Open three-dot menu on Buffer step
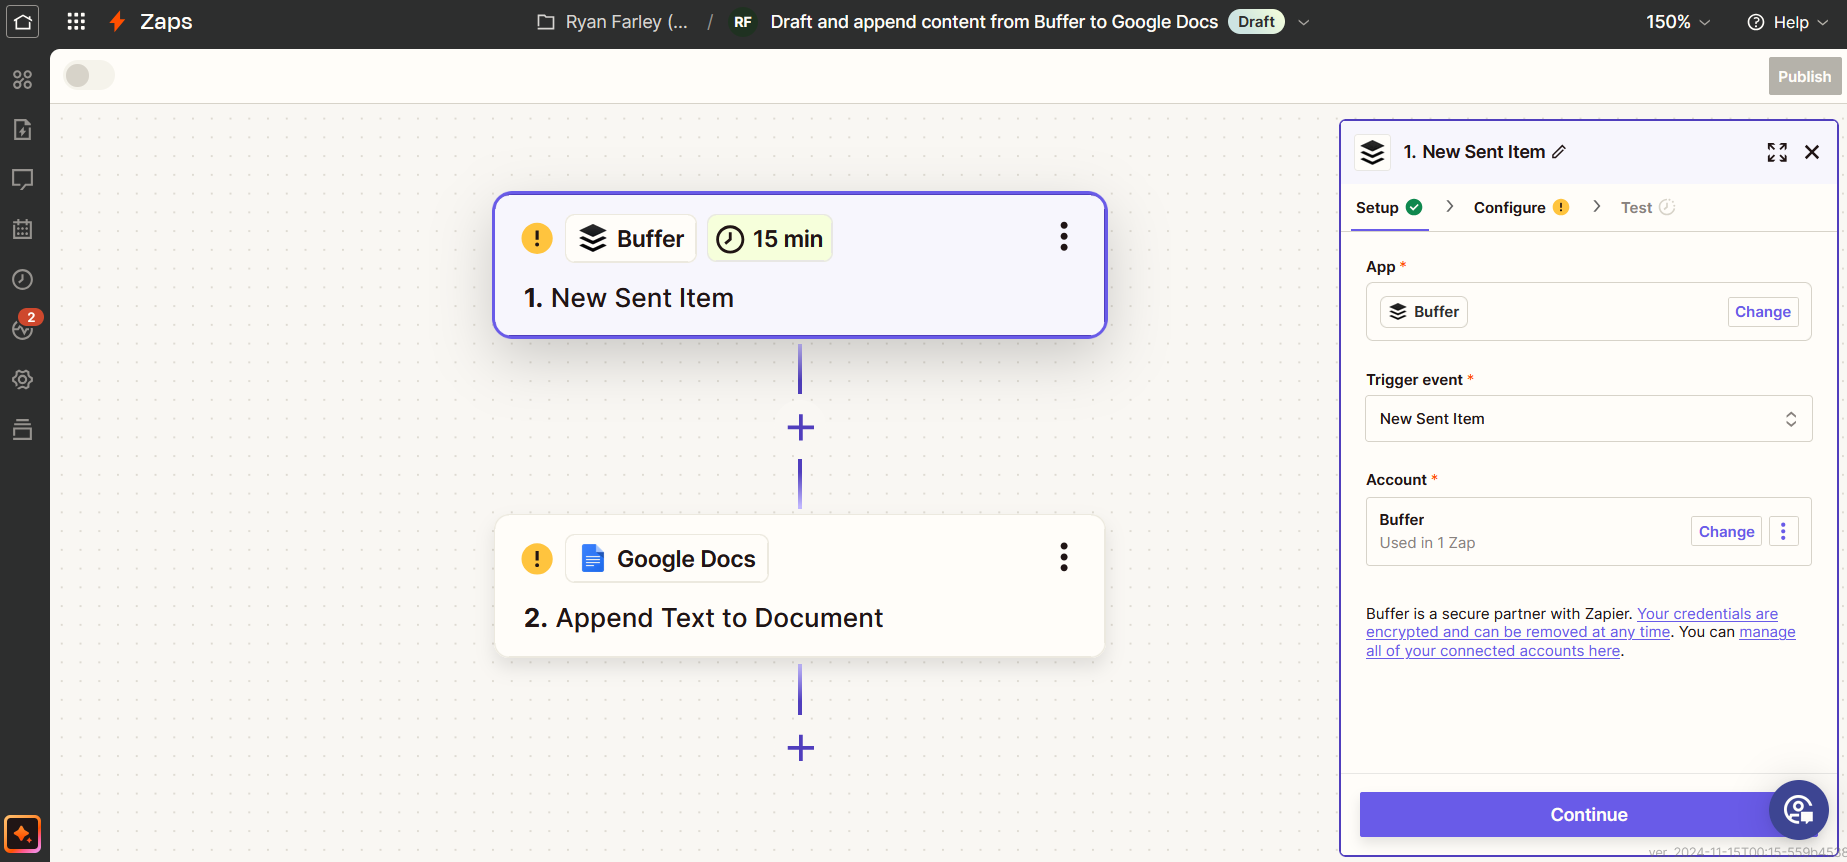Viewport: 1847px width, 862px height. [1063, 237]
